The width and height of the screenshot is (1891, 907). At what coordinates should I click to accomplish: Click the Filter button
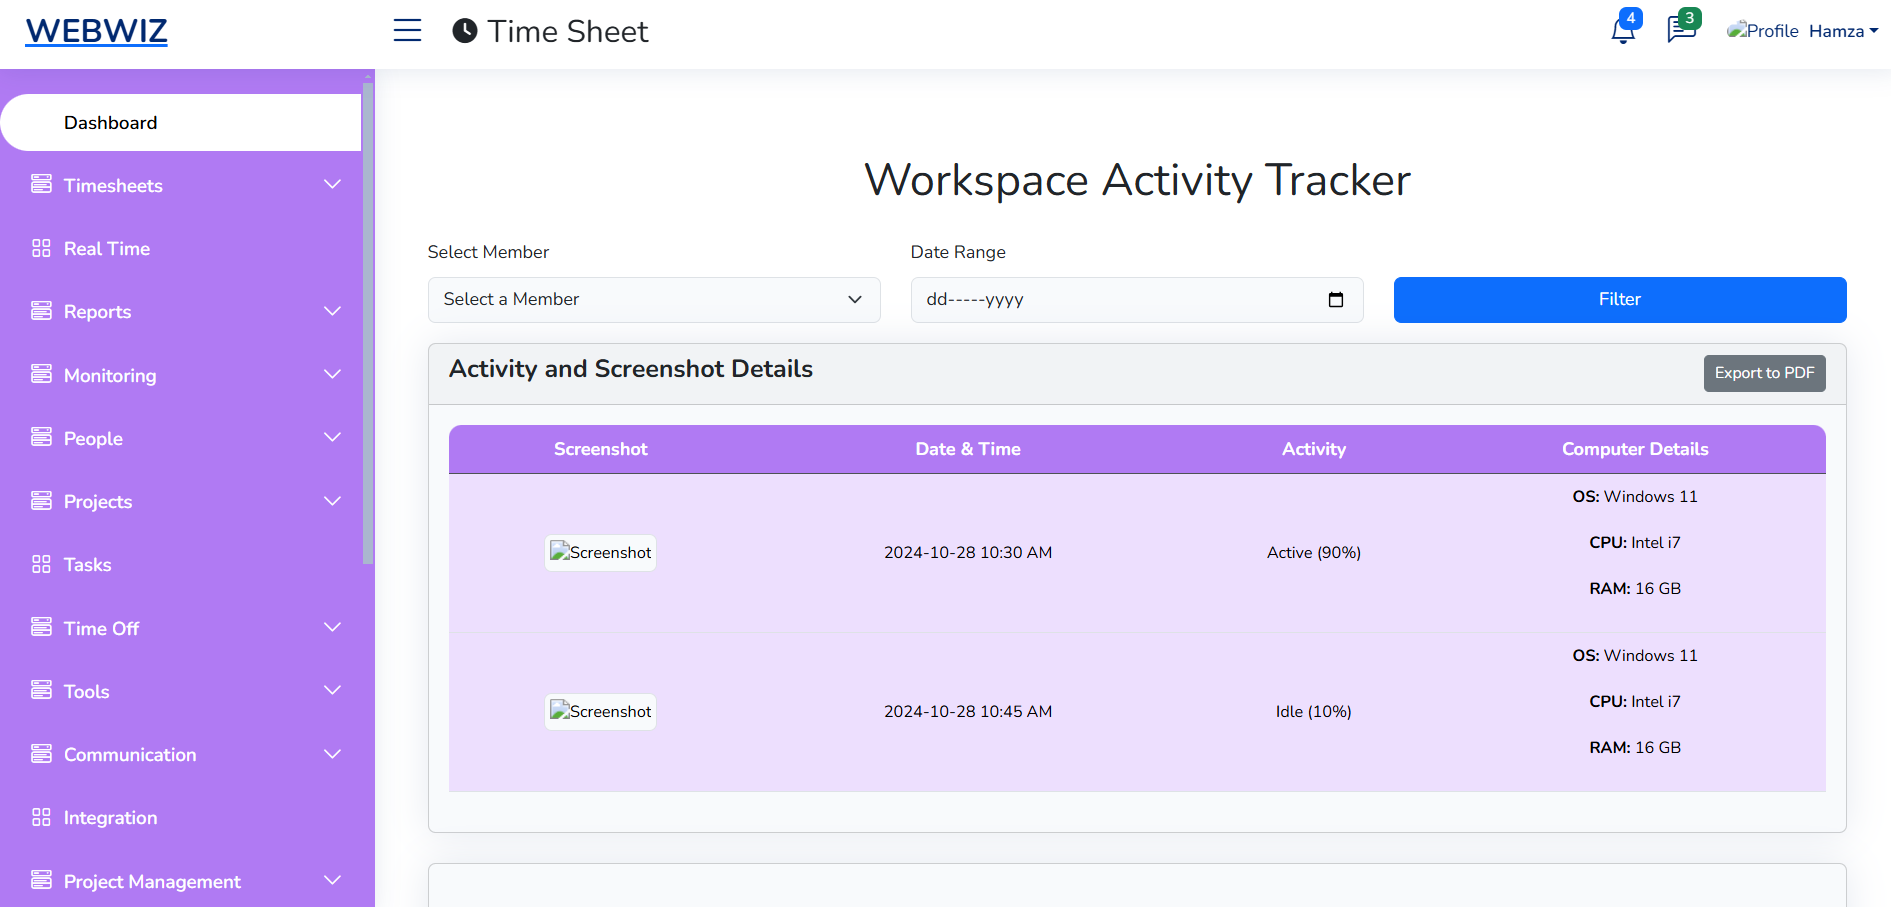tap(1619, 299)
